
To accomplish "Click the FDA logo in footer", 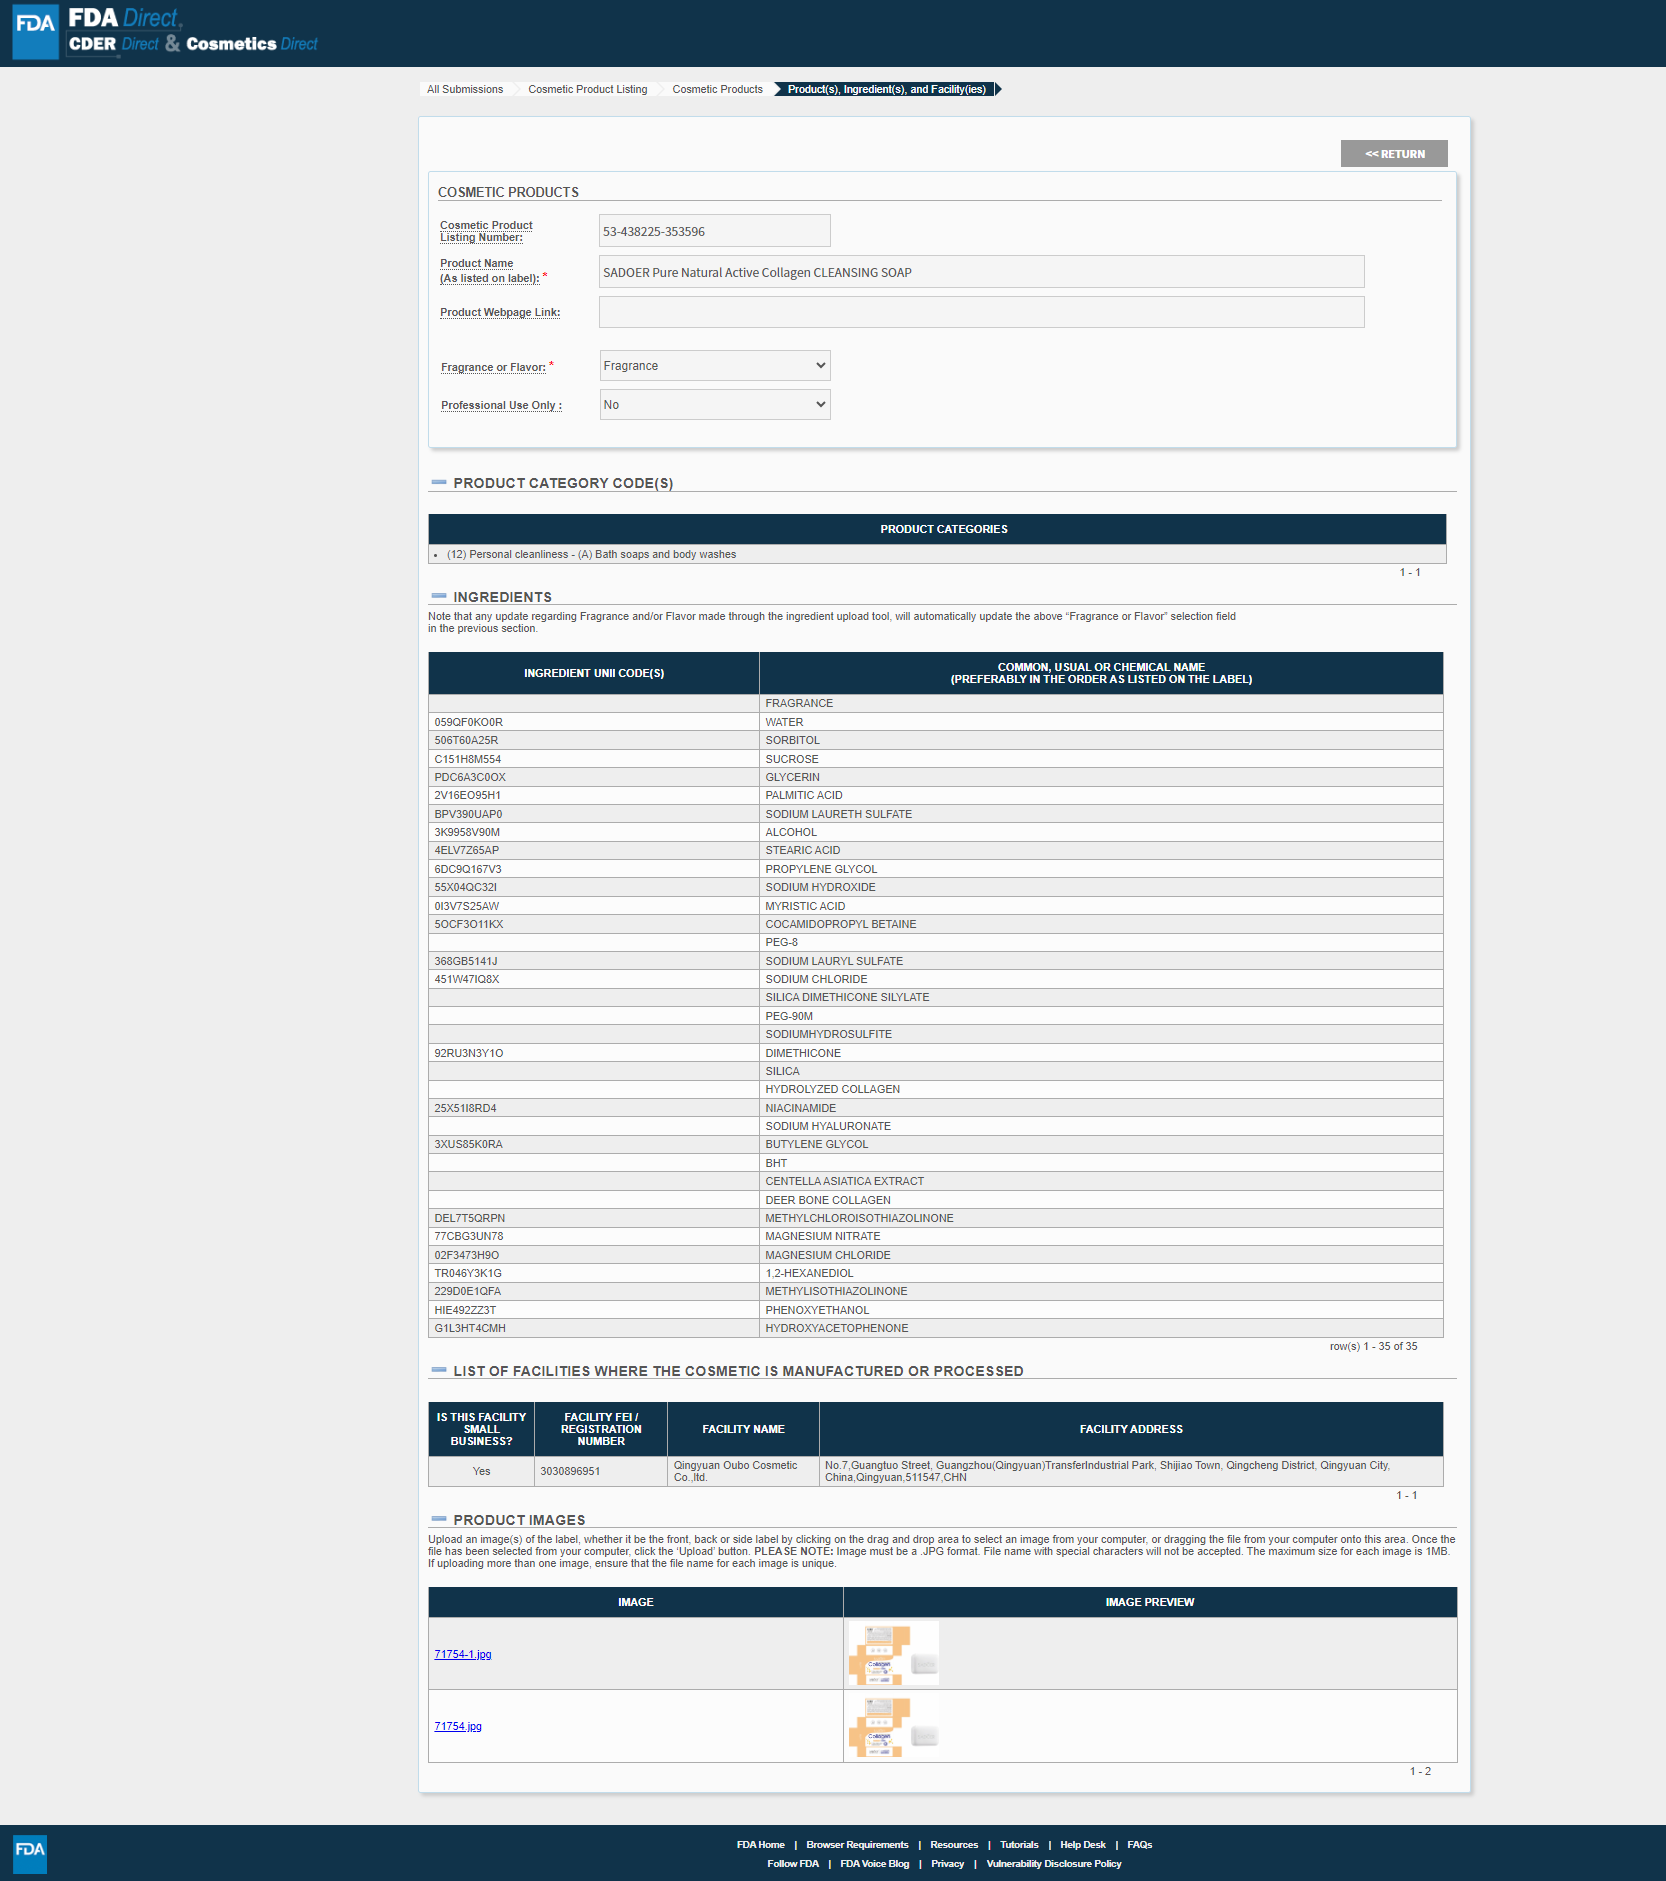I will click(30, 1853).
